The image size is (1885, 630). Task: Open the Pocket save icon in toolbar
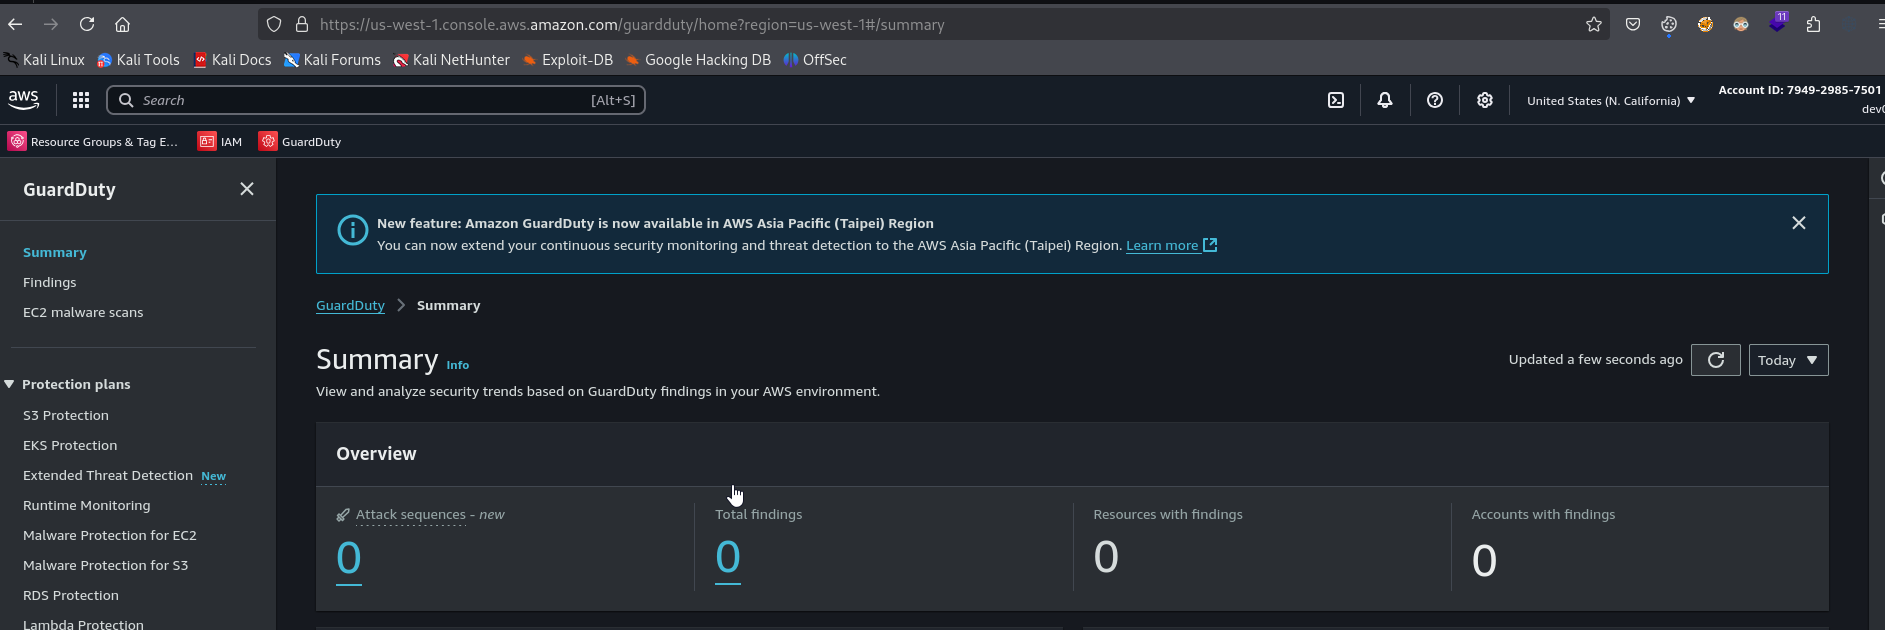pos(1633,24)
